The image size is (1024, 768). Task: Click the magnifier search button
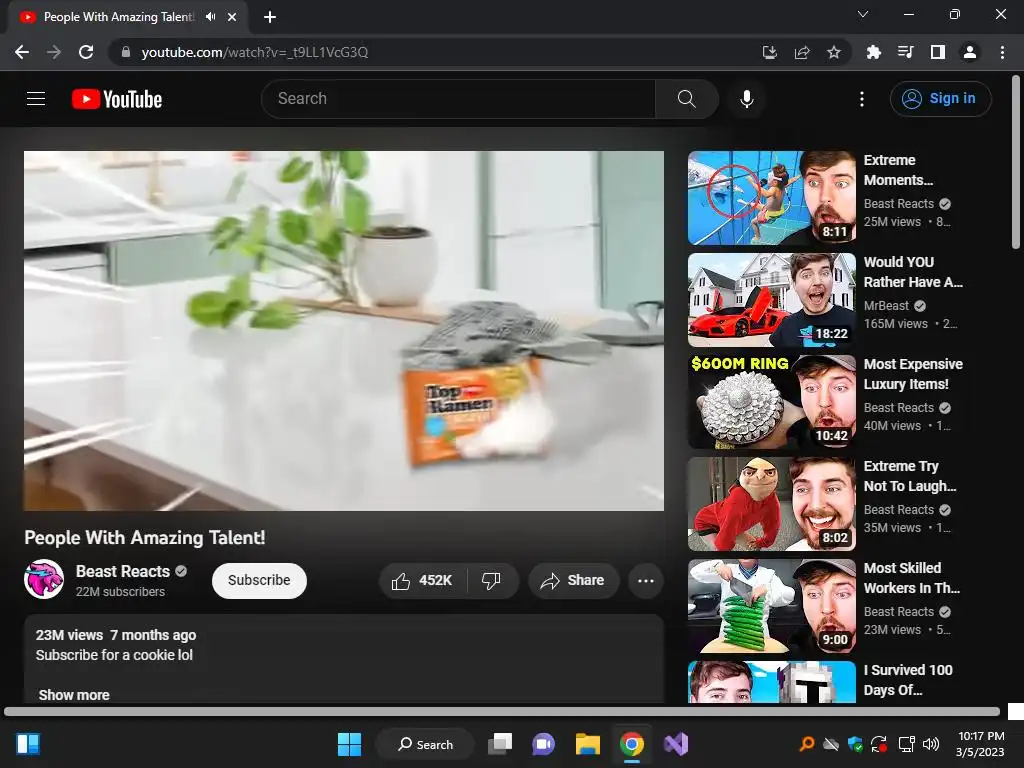[686, 99]
